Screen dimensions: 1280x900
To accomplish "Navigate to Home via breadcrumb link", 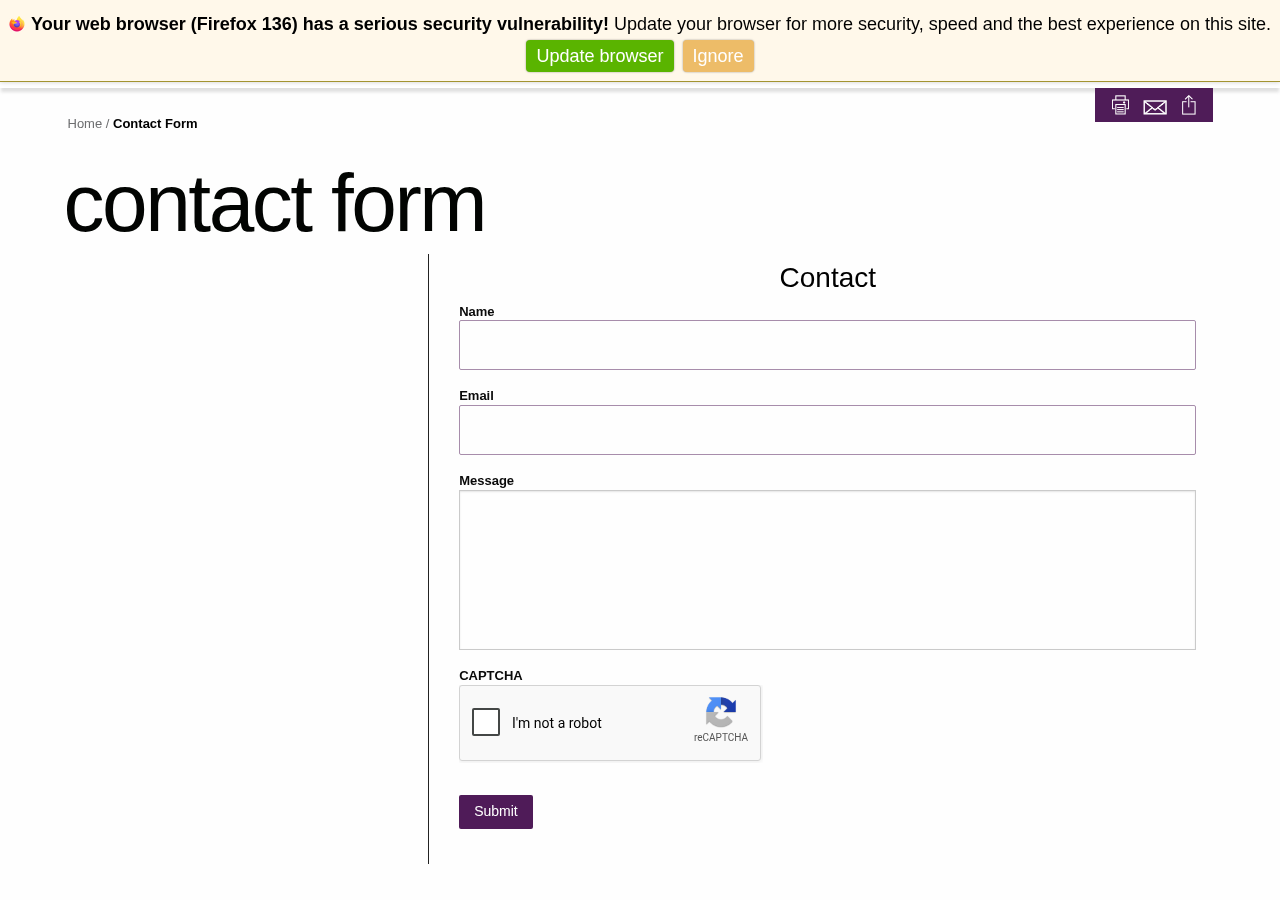I will (x=85, y=123).
